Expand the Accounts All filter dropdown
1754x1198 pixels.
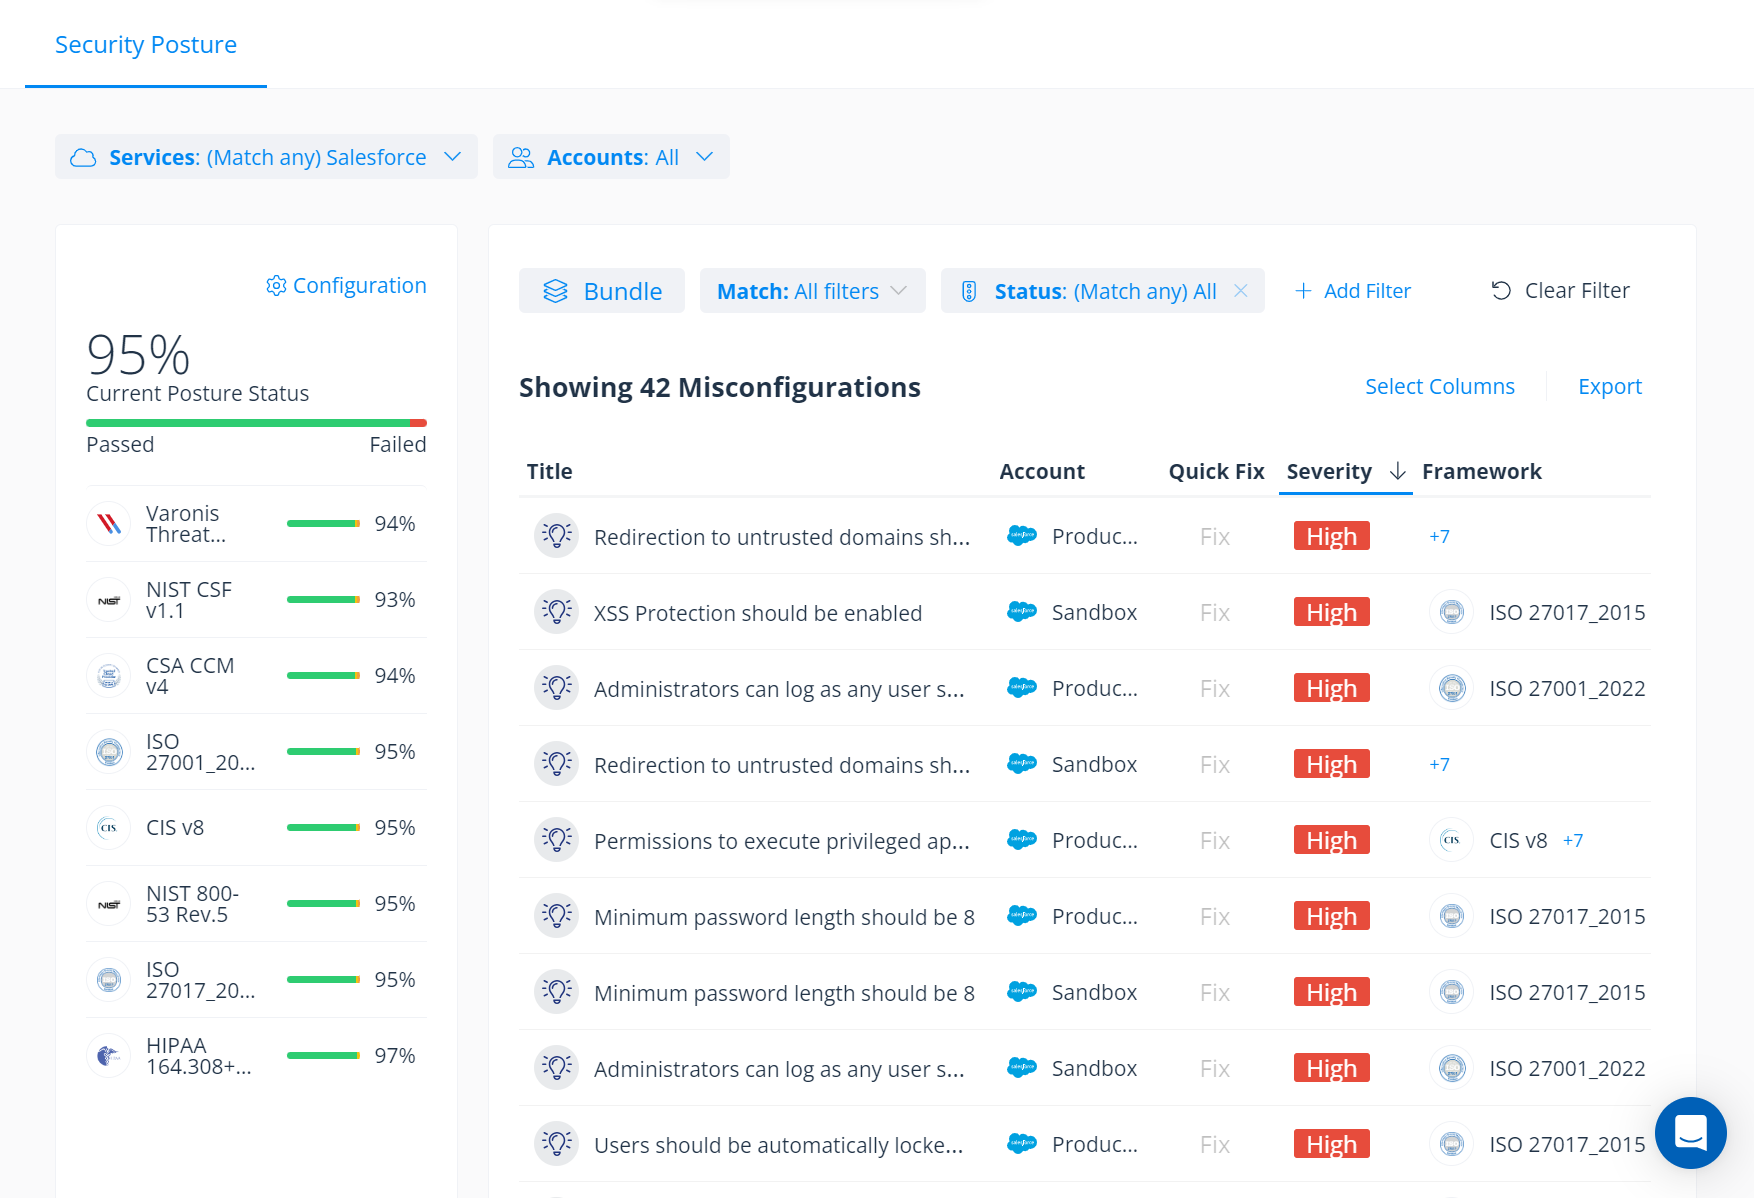pos(611,157)
